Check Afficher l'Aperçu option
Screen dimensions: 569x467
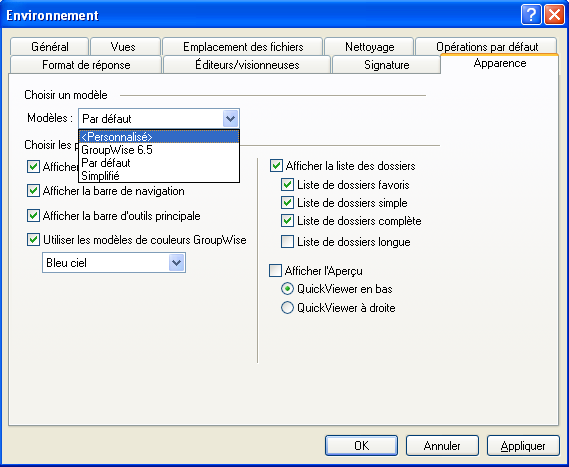[x=275, y=271]
